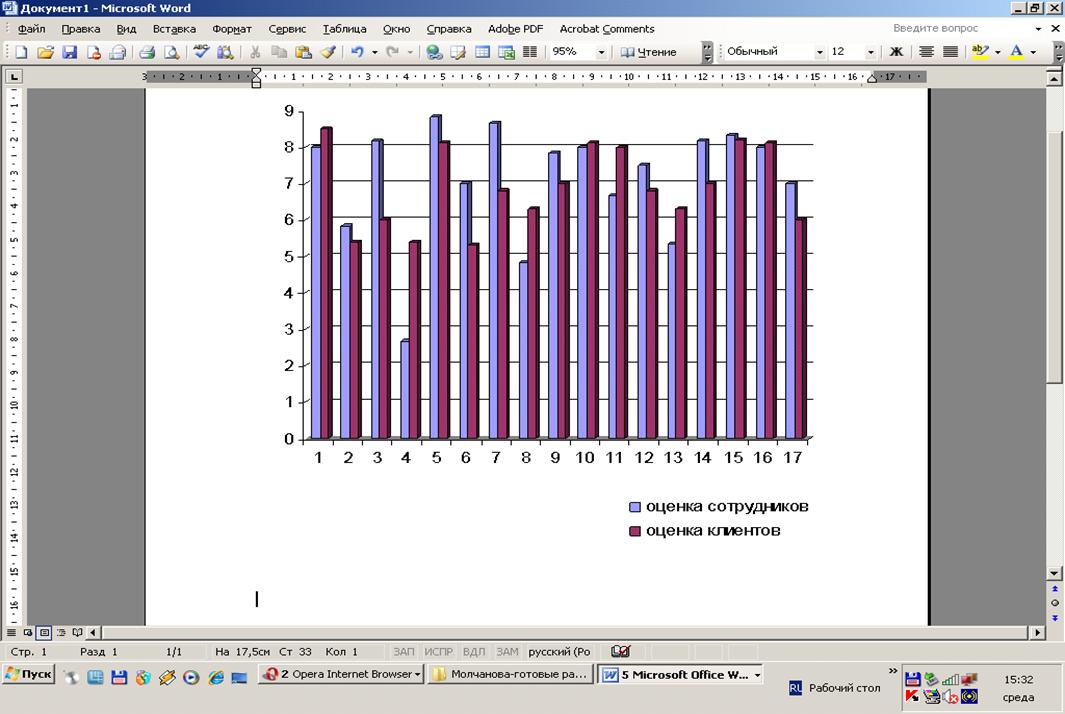Click the Save document icon
Screen dimensions: 1065x714
pyautogui.click(x=70, y=52)
